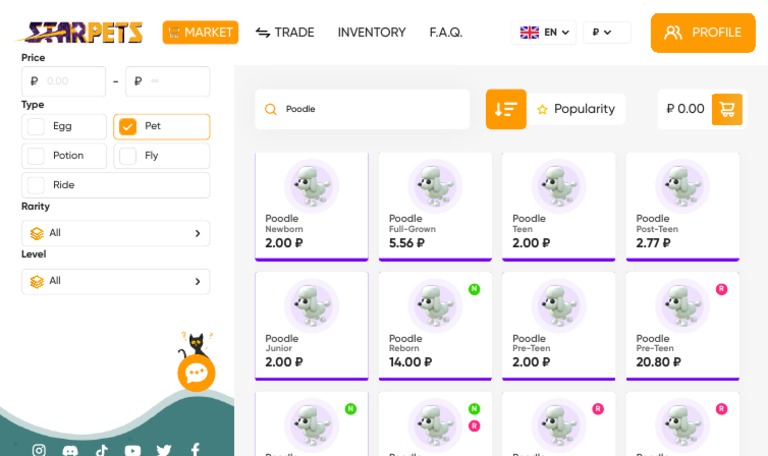Go to the Trade page
768x456 pixels.
pos(285,32)
